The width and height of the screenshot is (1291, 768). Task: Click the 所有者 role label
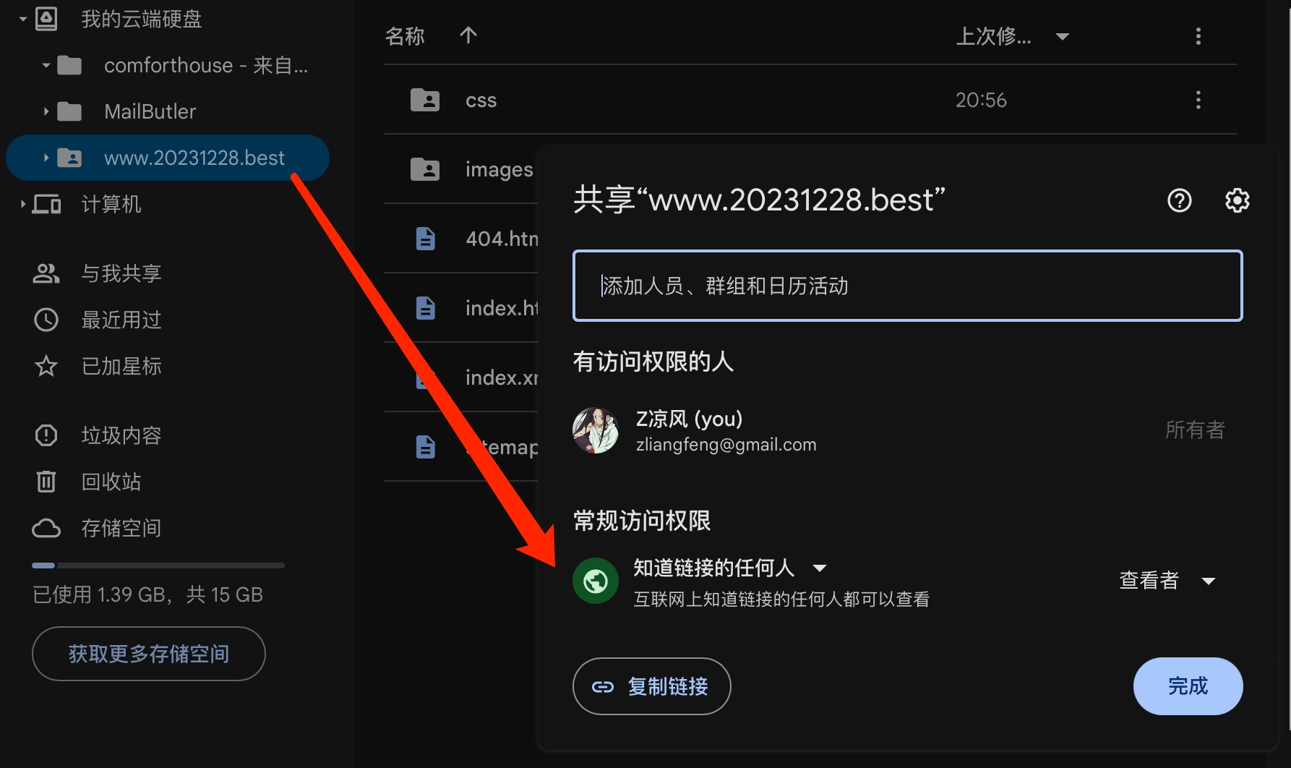[1195, 430]
